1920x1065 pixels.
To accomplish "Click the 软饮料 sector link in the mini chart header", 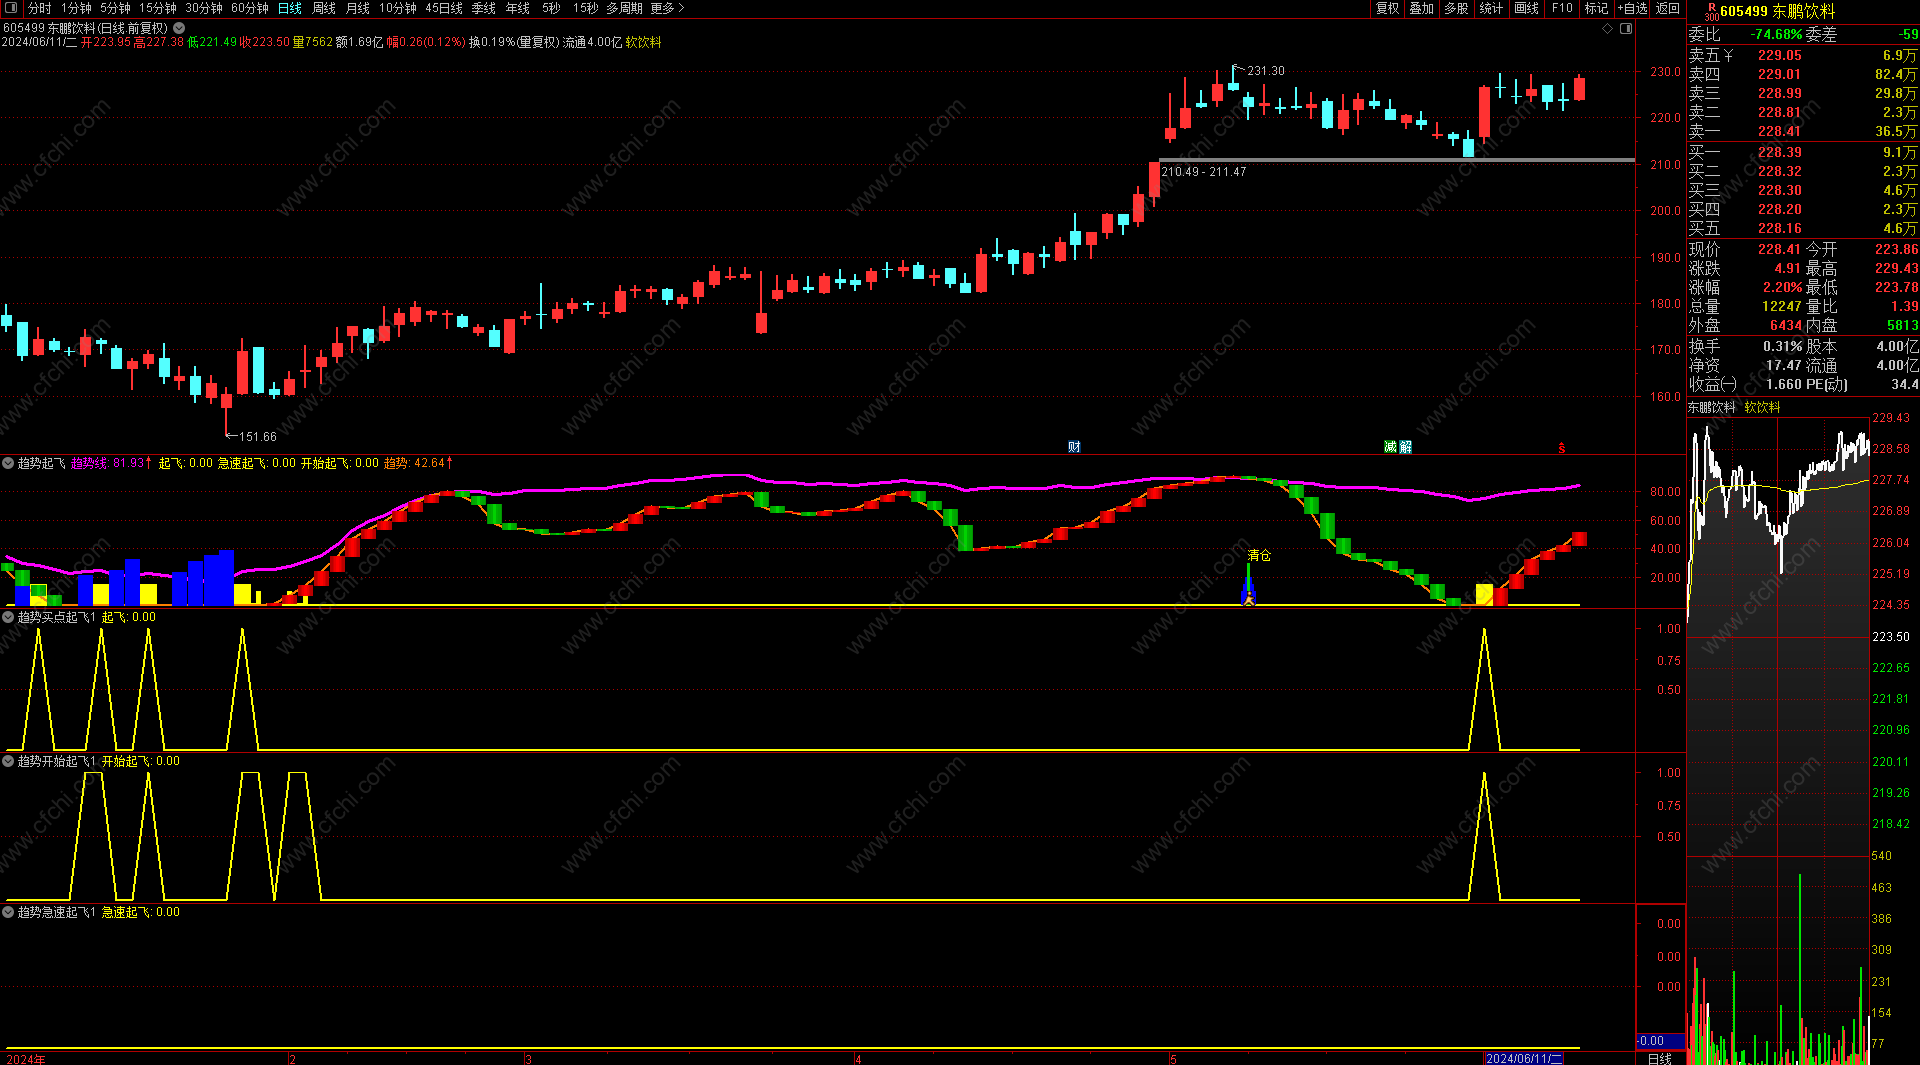I will click(x=1762, y=407).
